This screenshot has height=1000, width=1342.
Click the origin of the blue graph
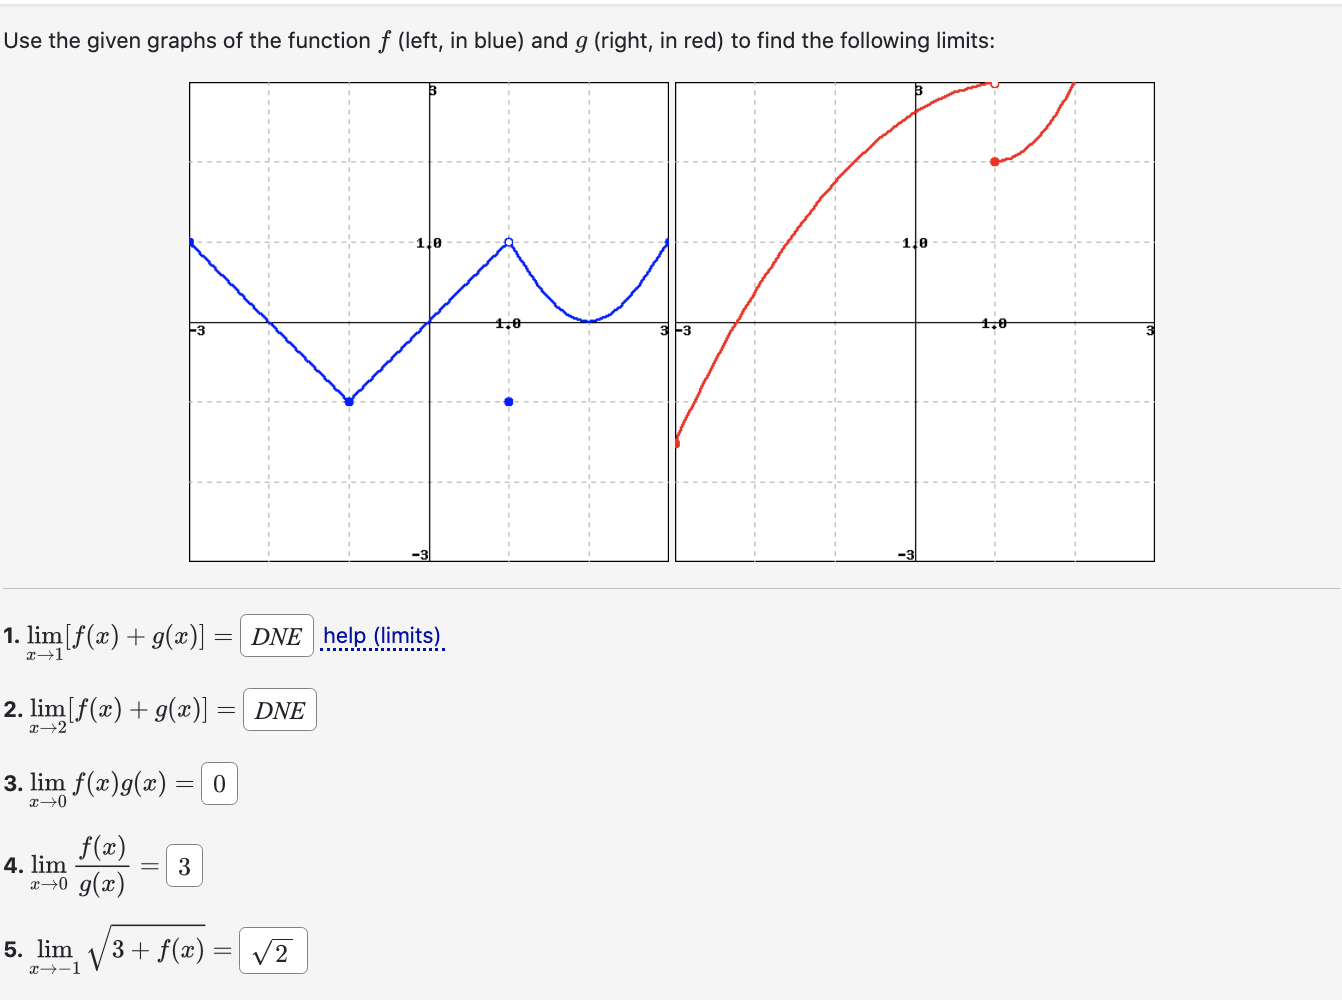click(429, 323)
